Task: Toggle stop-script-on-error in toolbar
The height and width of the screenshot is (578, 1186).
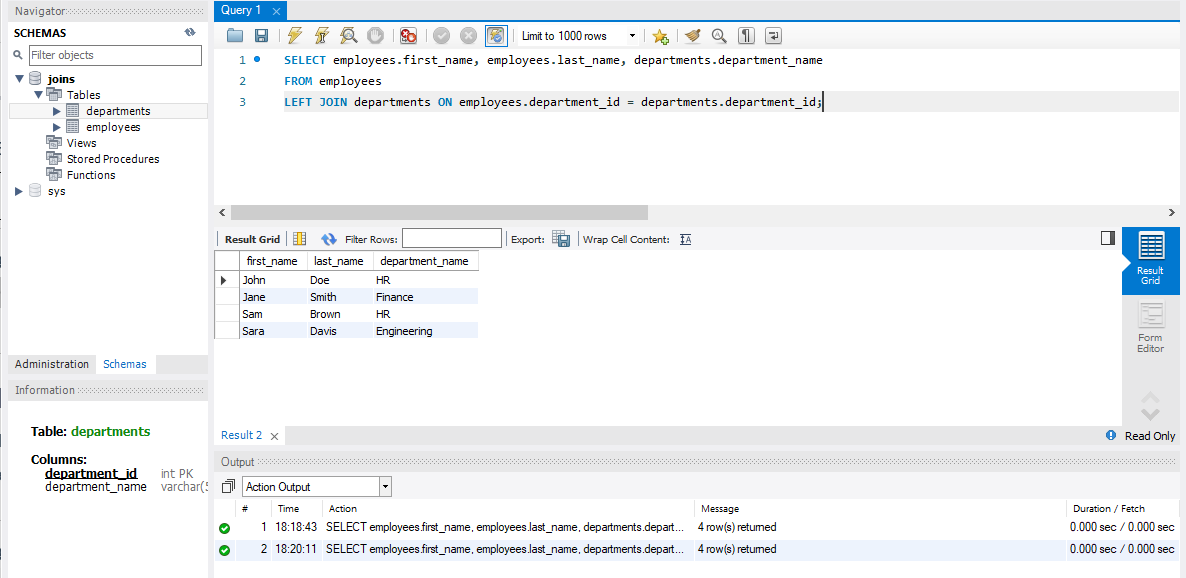Action: tap(408, 35)
